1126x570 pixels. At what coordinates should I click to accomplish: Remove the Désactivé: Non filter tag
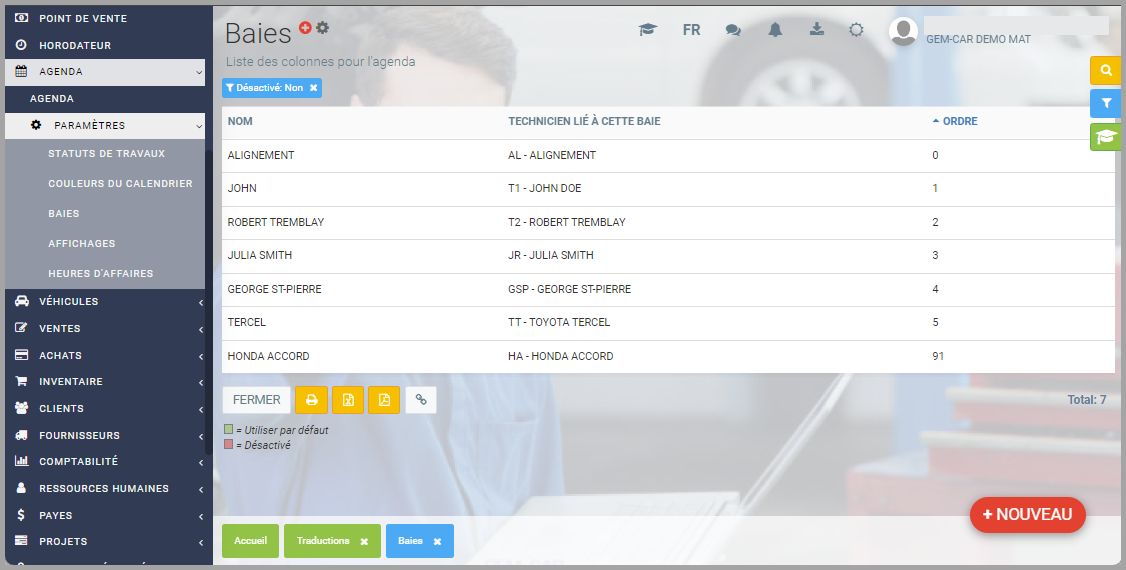tap(313, 88)
